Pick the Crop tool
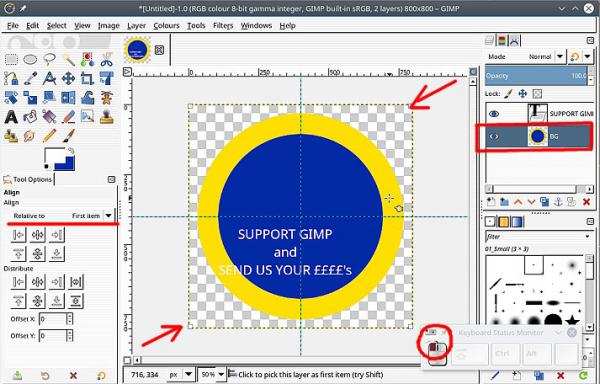Viewport: 600px width, 384px height. click(87, 78)
